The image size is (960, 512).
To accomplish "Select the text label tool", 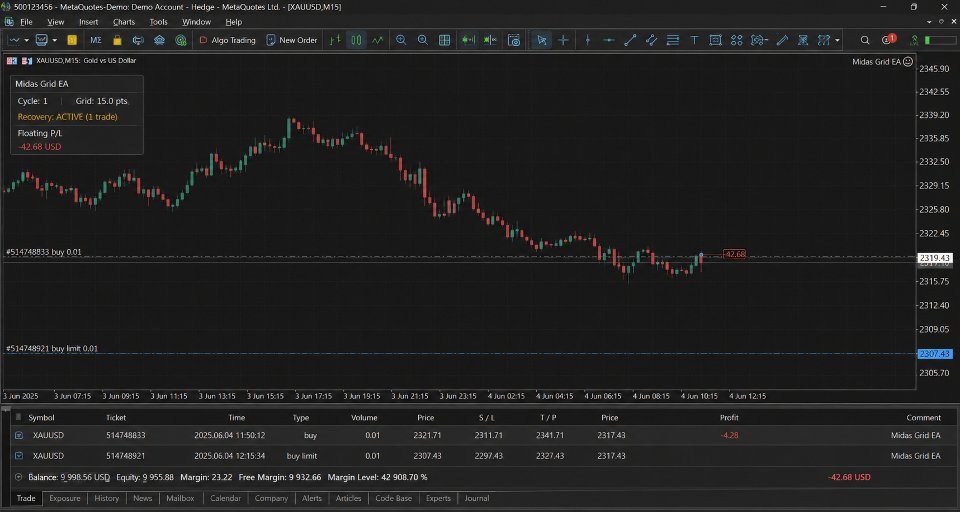I will coord(694,40).
